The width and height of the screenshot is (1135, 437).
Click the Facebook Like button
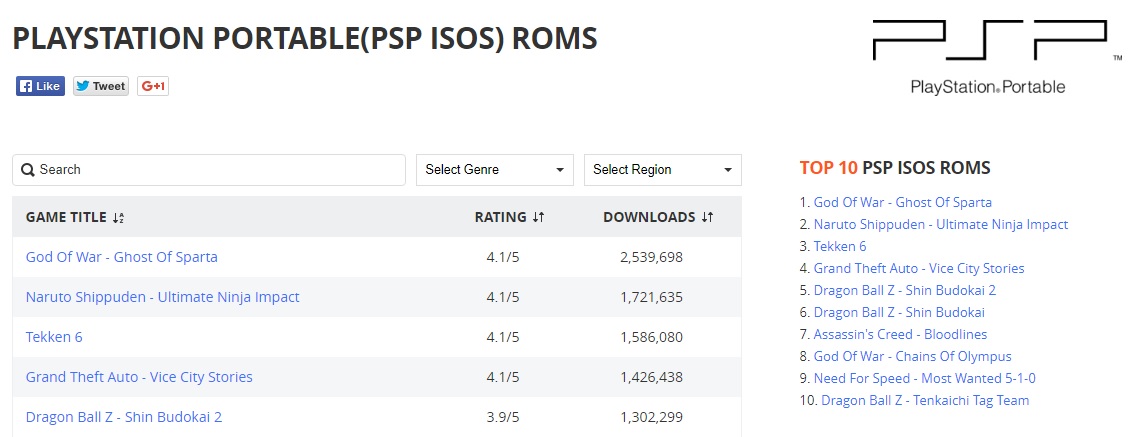pyautogui.click(x=40, y=86)
